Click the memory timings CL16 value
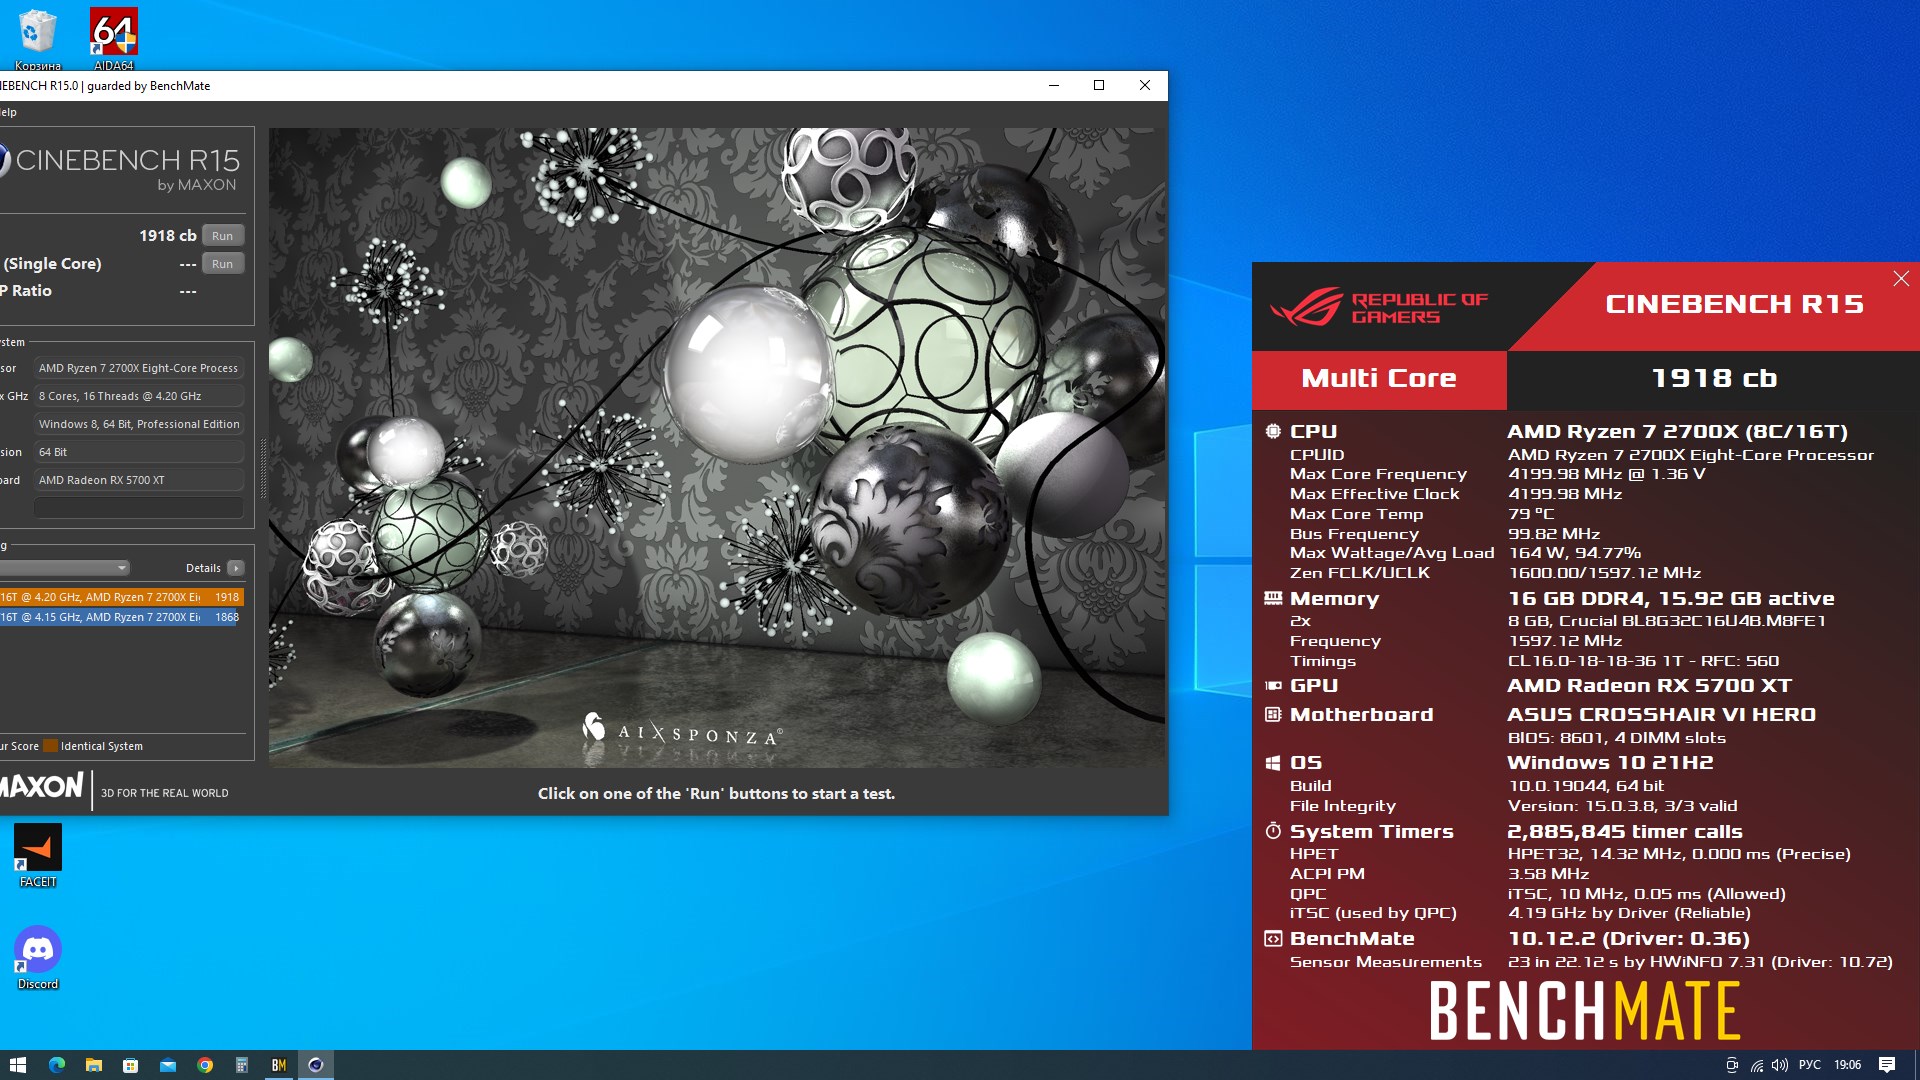The height and width of the screenshot is (1080, 1920). [x=1643, y=661]
